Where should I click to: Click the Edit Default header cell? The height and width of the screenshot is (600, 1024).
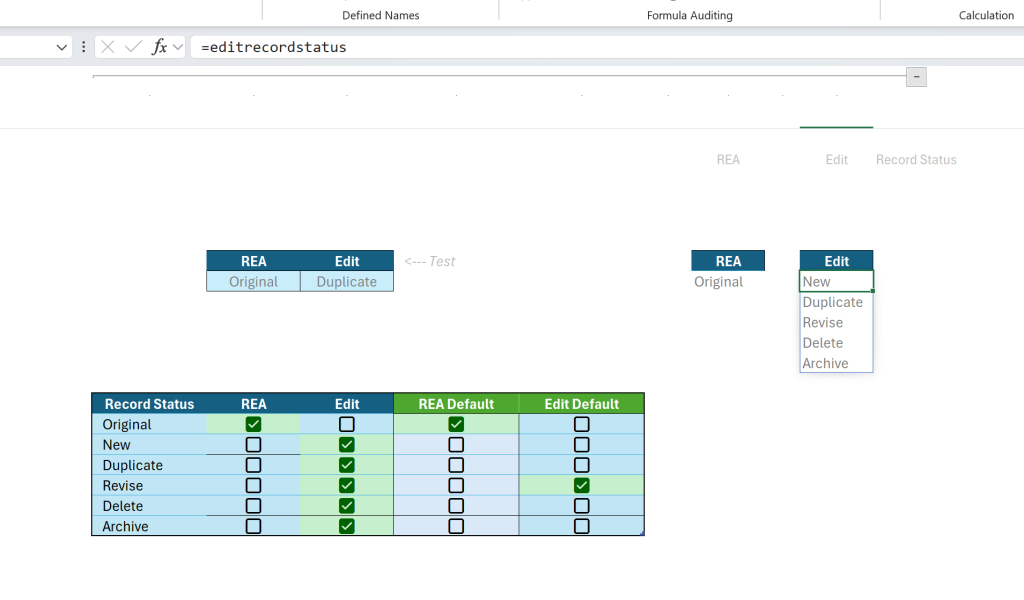pyautogui.click(x=582, y=404)
